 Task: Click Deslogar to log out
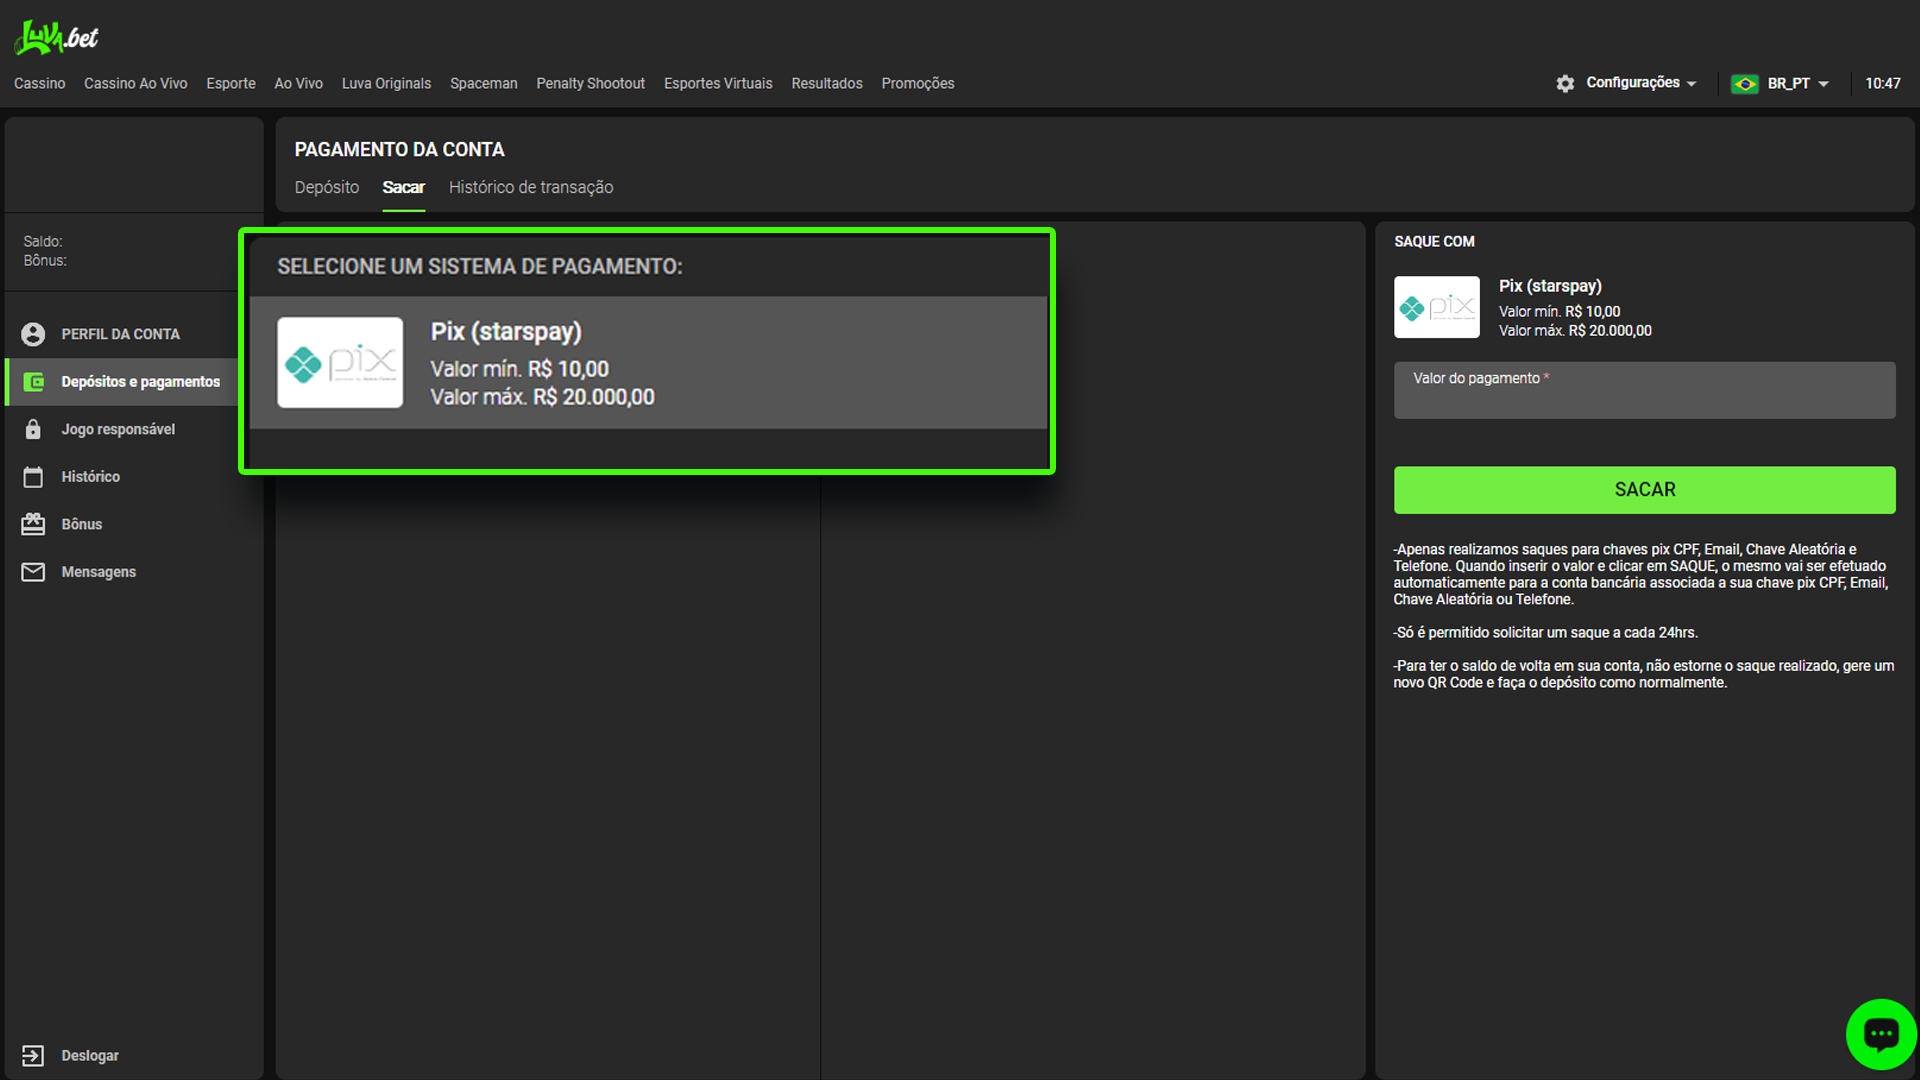click(90, 1056)
